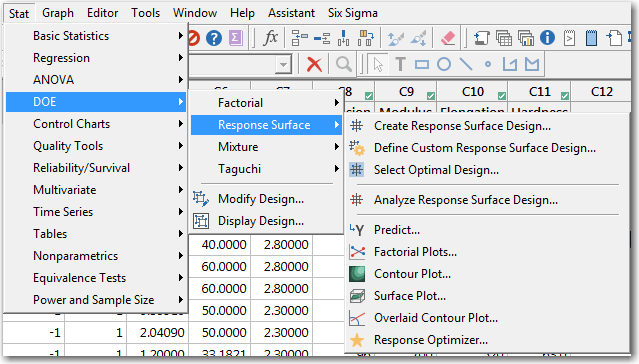Click the horizontal blue bar tree toolbar icon
The width and height of the screenshot is (639, 364).
click(x=322, y=38)
